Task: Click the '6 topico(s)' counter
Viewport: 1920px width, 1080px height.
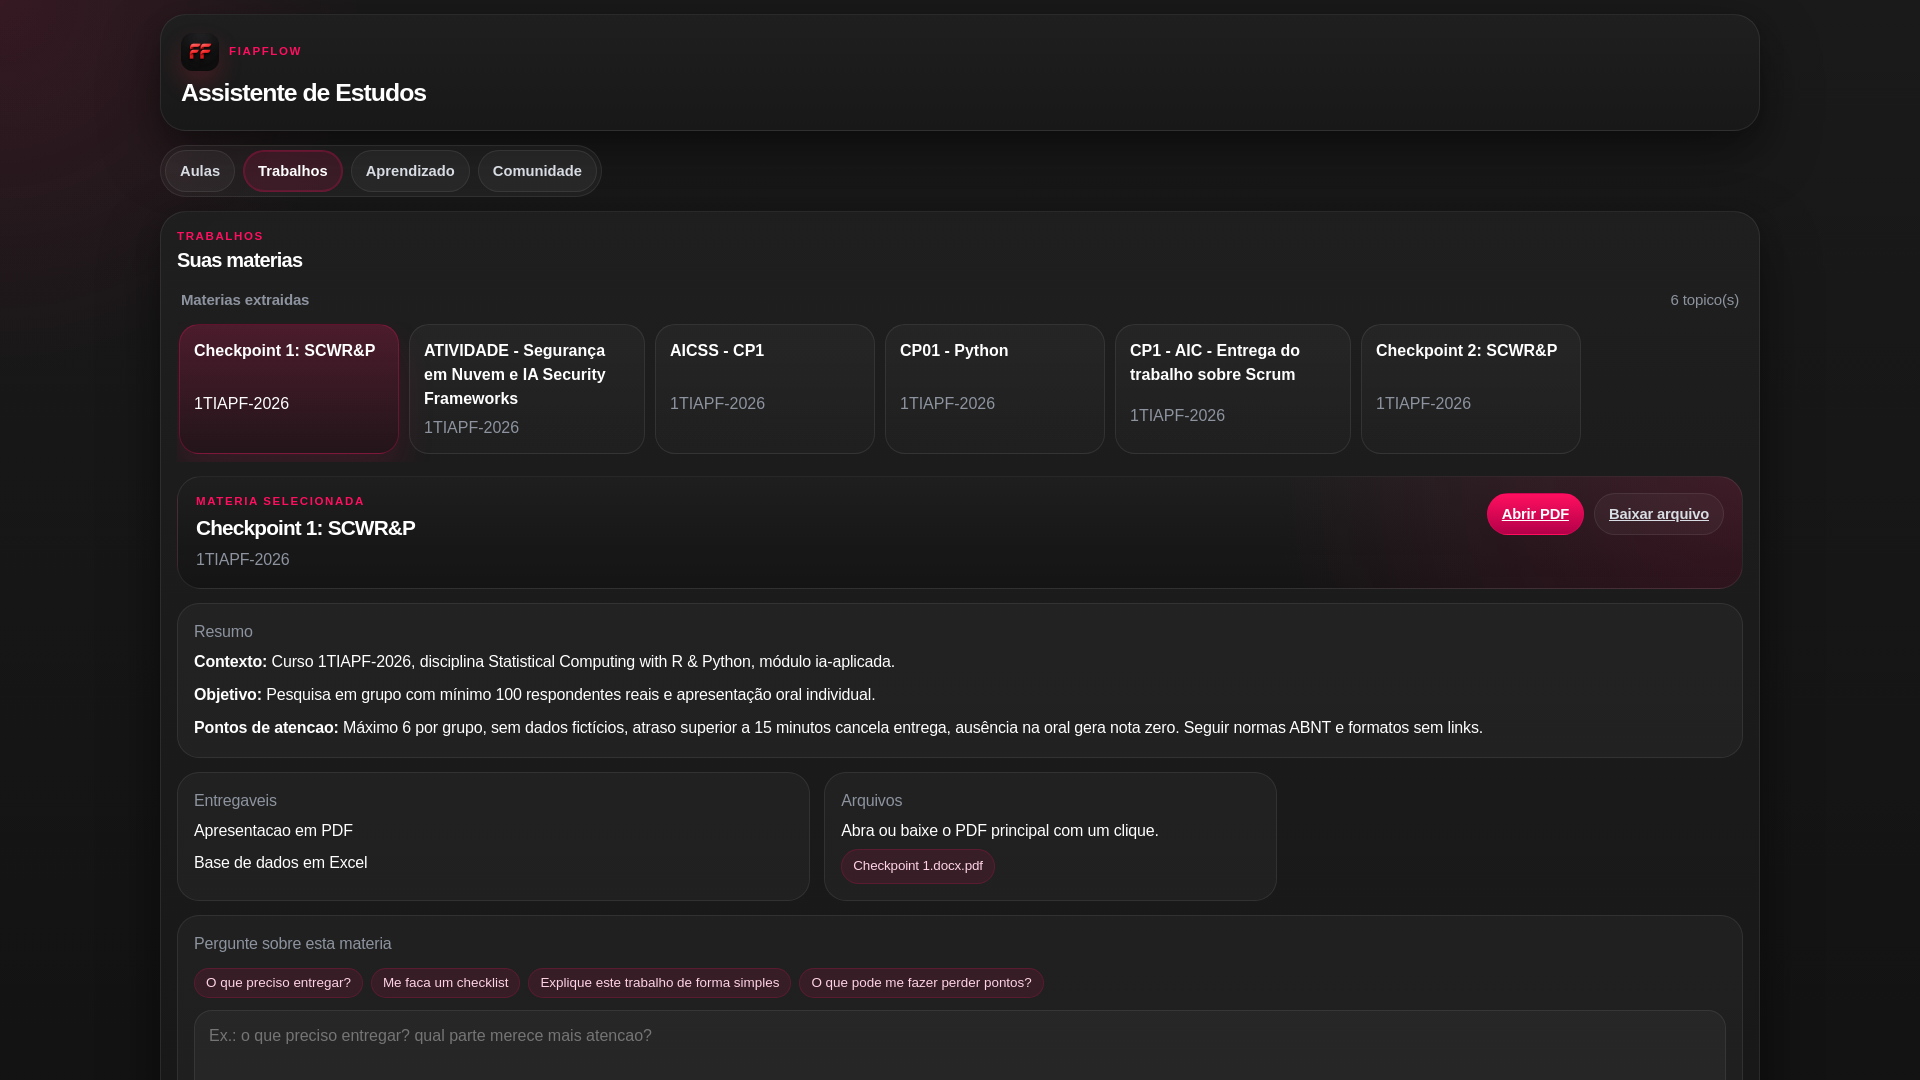Action: 1704,300
